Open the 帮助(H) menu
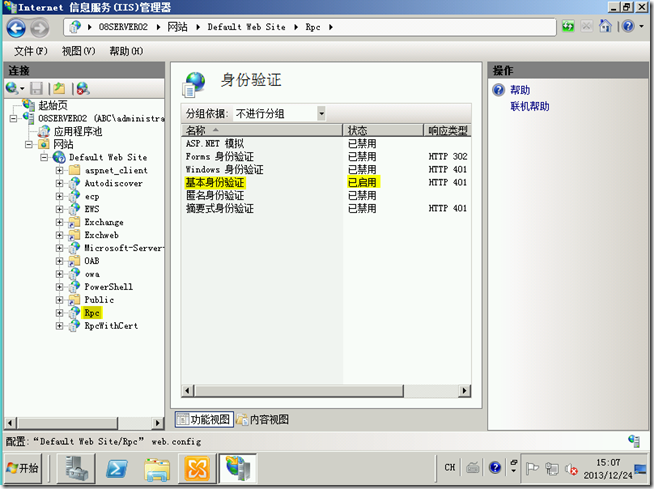The width and height of the screenshot is (654, 489). click(x=126, y=51)
